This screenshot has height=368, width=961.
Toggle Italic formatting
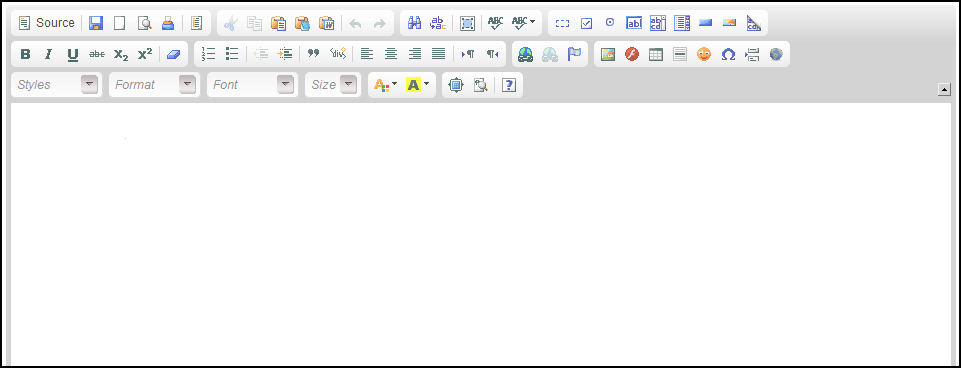pos(49,54)
